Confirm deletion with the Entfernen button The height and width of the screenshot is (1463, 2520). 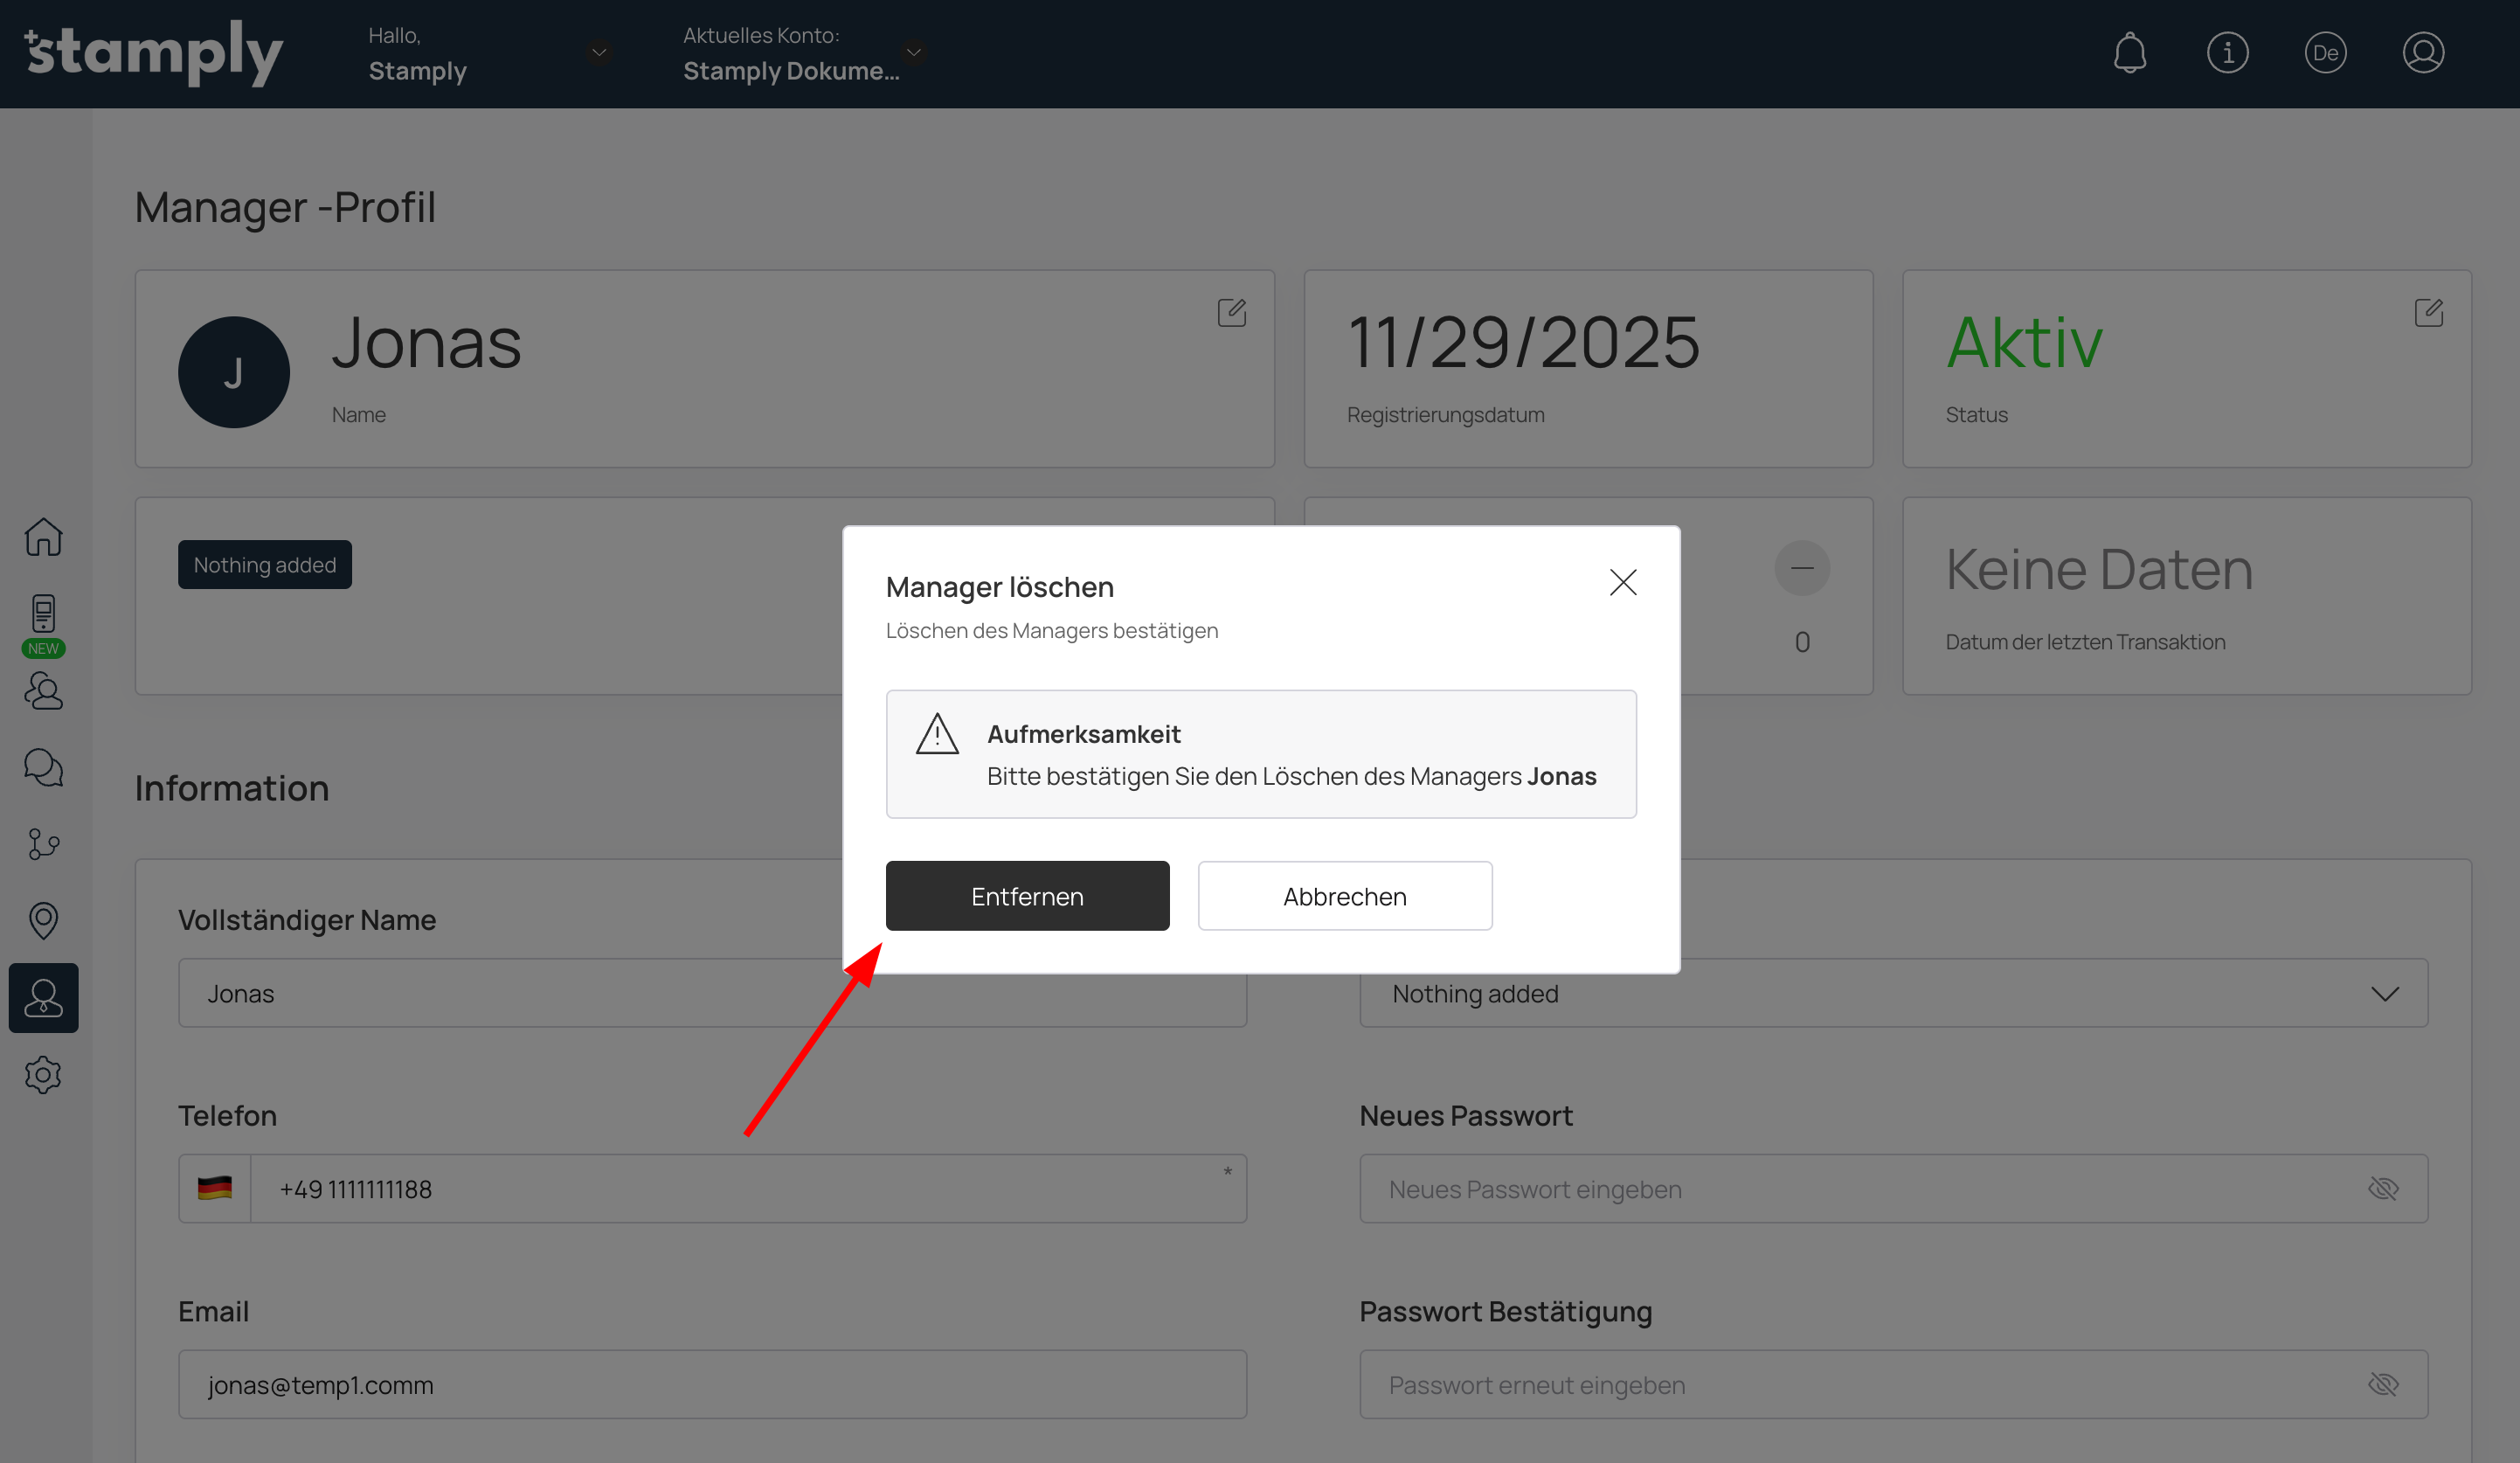[1027, 896]
